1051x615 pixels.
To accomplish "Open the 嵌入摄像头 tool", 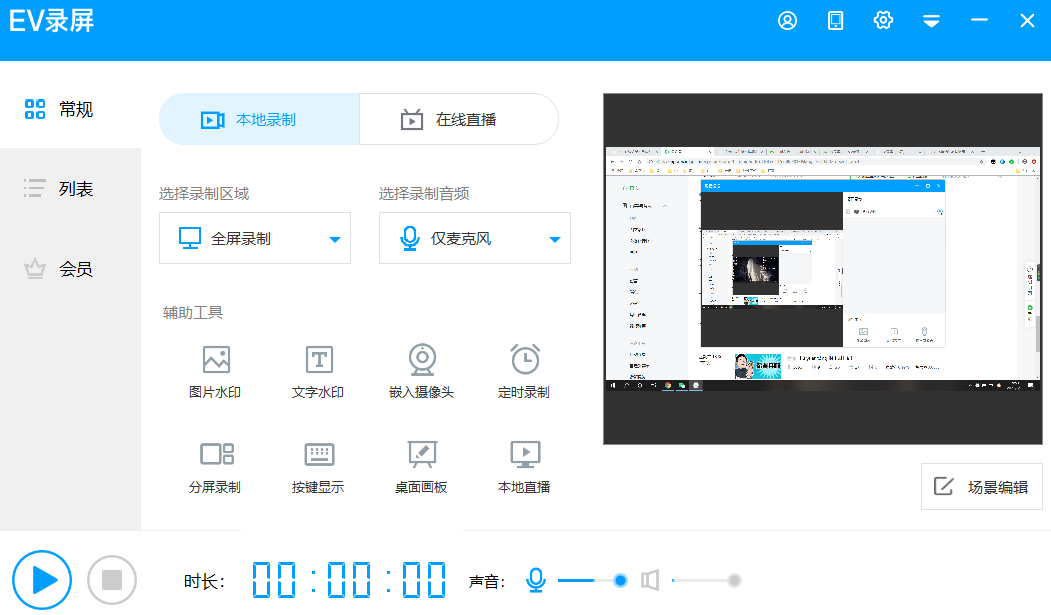I will (x=422, y=372).
